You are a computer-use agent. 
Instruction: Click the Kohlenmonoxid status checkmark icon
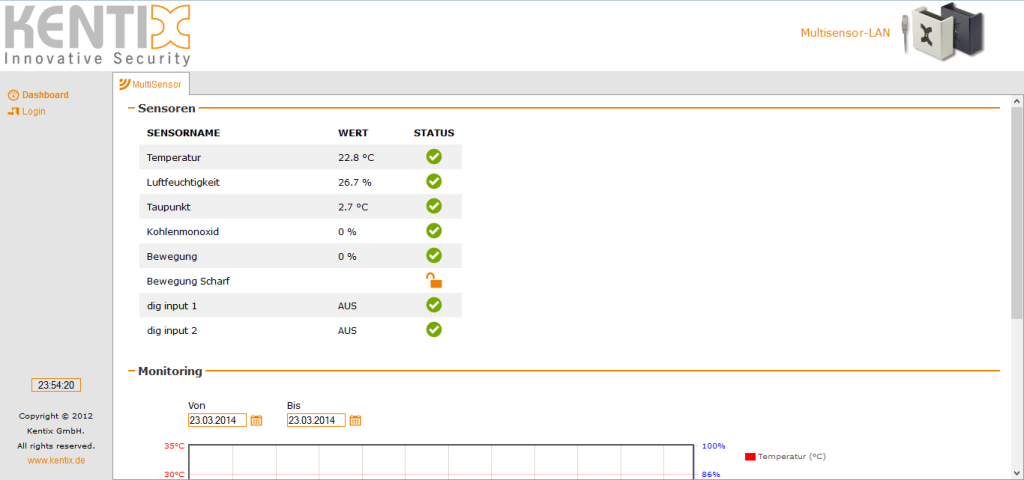pos(434,231)
